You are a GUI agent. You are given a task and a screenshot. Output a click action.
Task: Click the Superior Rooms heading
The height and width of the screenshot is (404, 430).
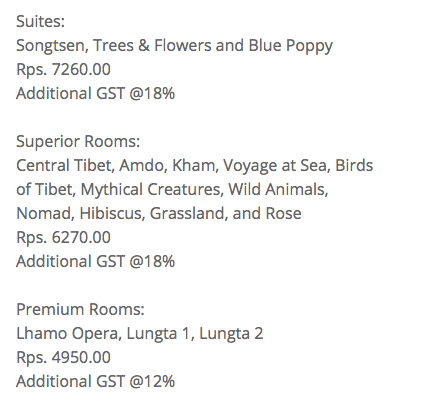tap(78, 142)
